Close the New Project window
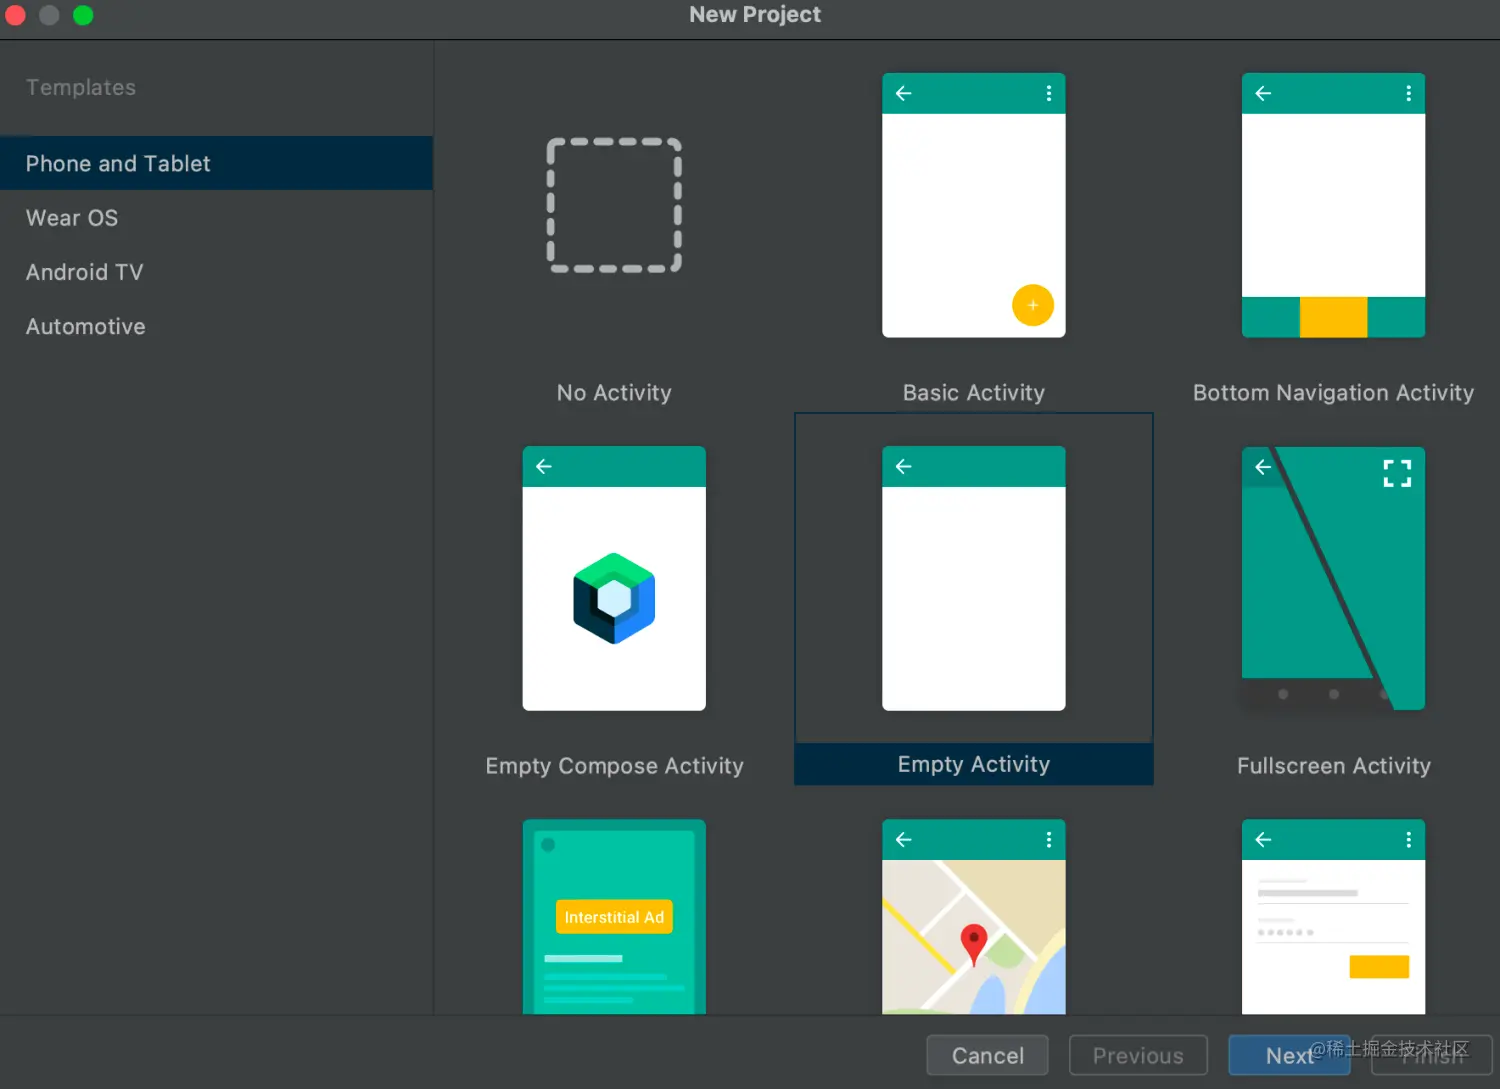The image size is (1500, 1089). [15, 15]
